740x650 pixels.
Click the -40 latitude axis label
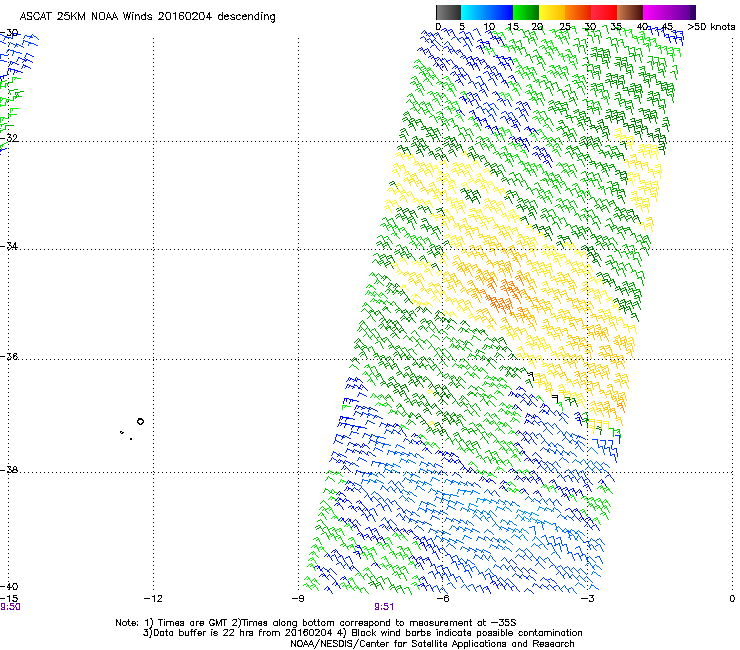click(x=9, y=586)
